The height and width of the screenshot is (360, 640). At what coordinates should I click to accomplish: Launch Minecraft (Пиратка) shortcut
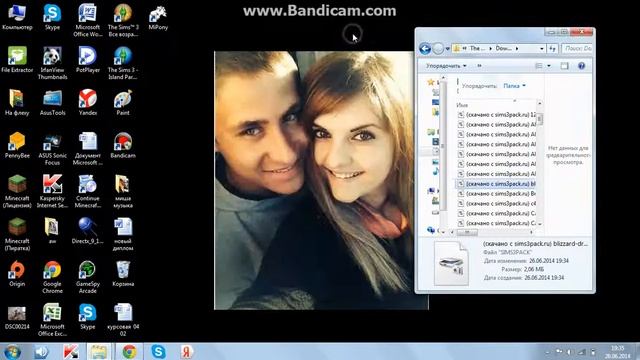coord(17,234)
